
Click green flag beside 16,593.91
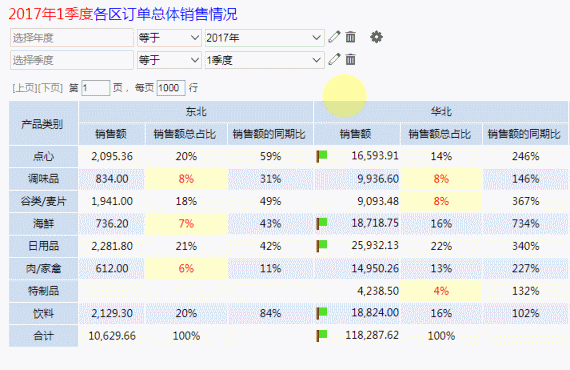click(321, 156)
